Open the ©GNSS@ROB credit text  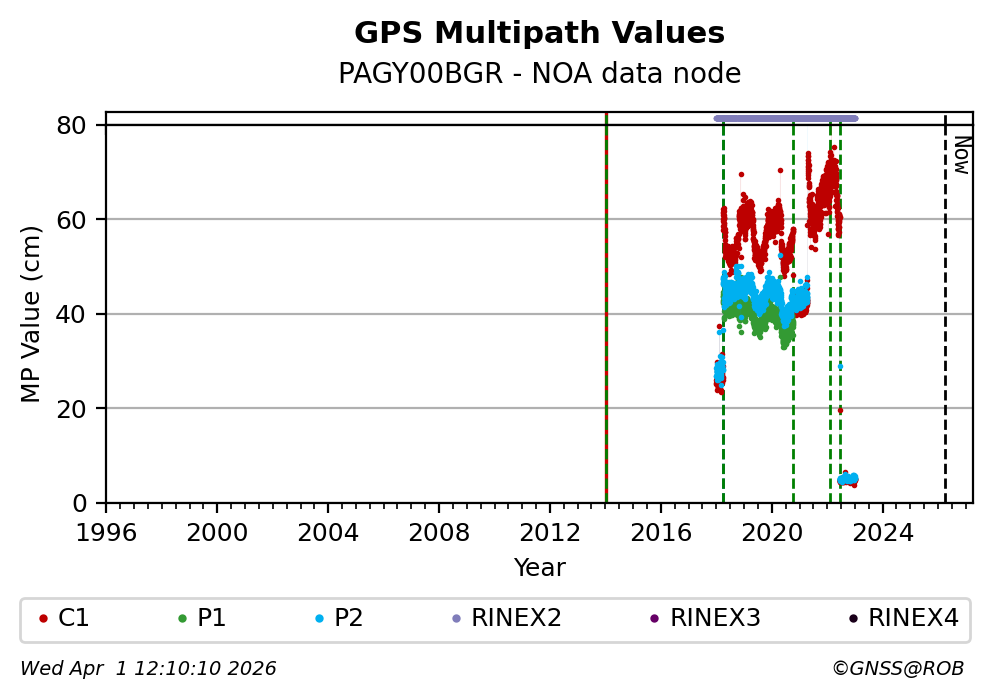point(897,668)
